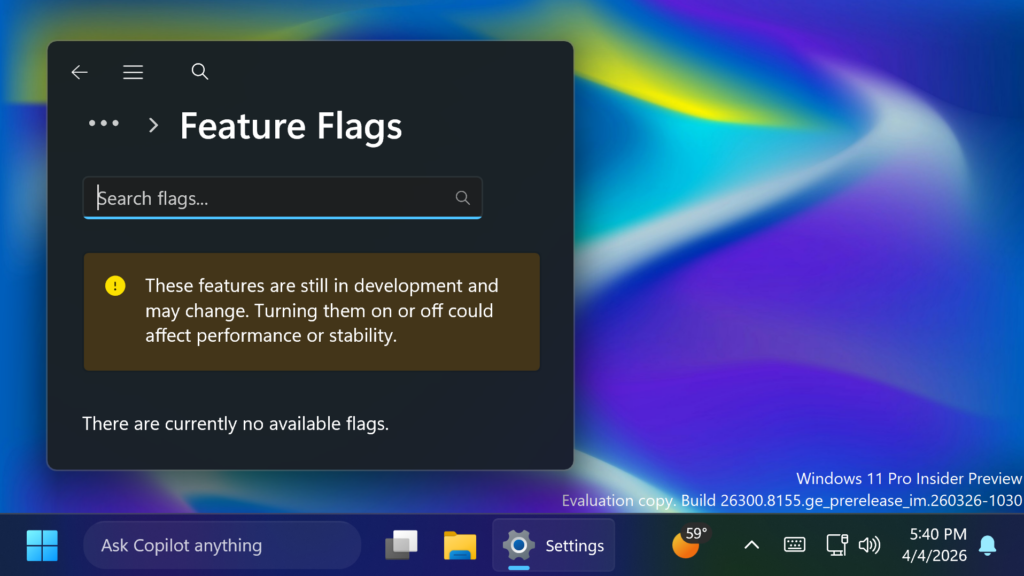Show hidden system tray icons
1024x576 pixels.
[752, 545]
